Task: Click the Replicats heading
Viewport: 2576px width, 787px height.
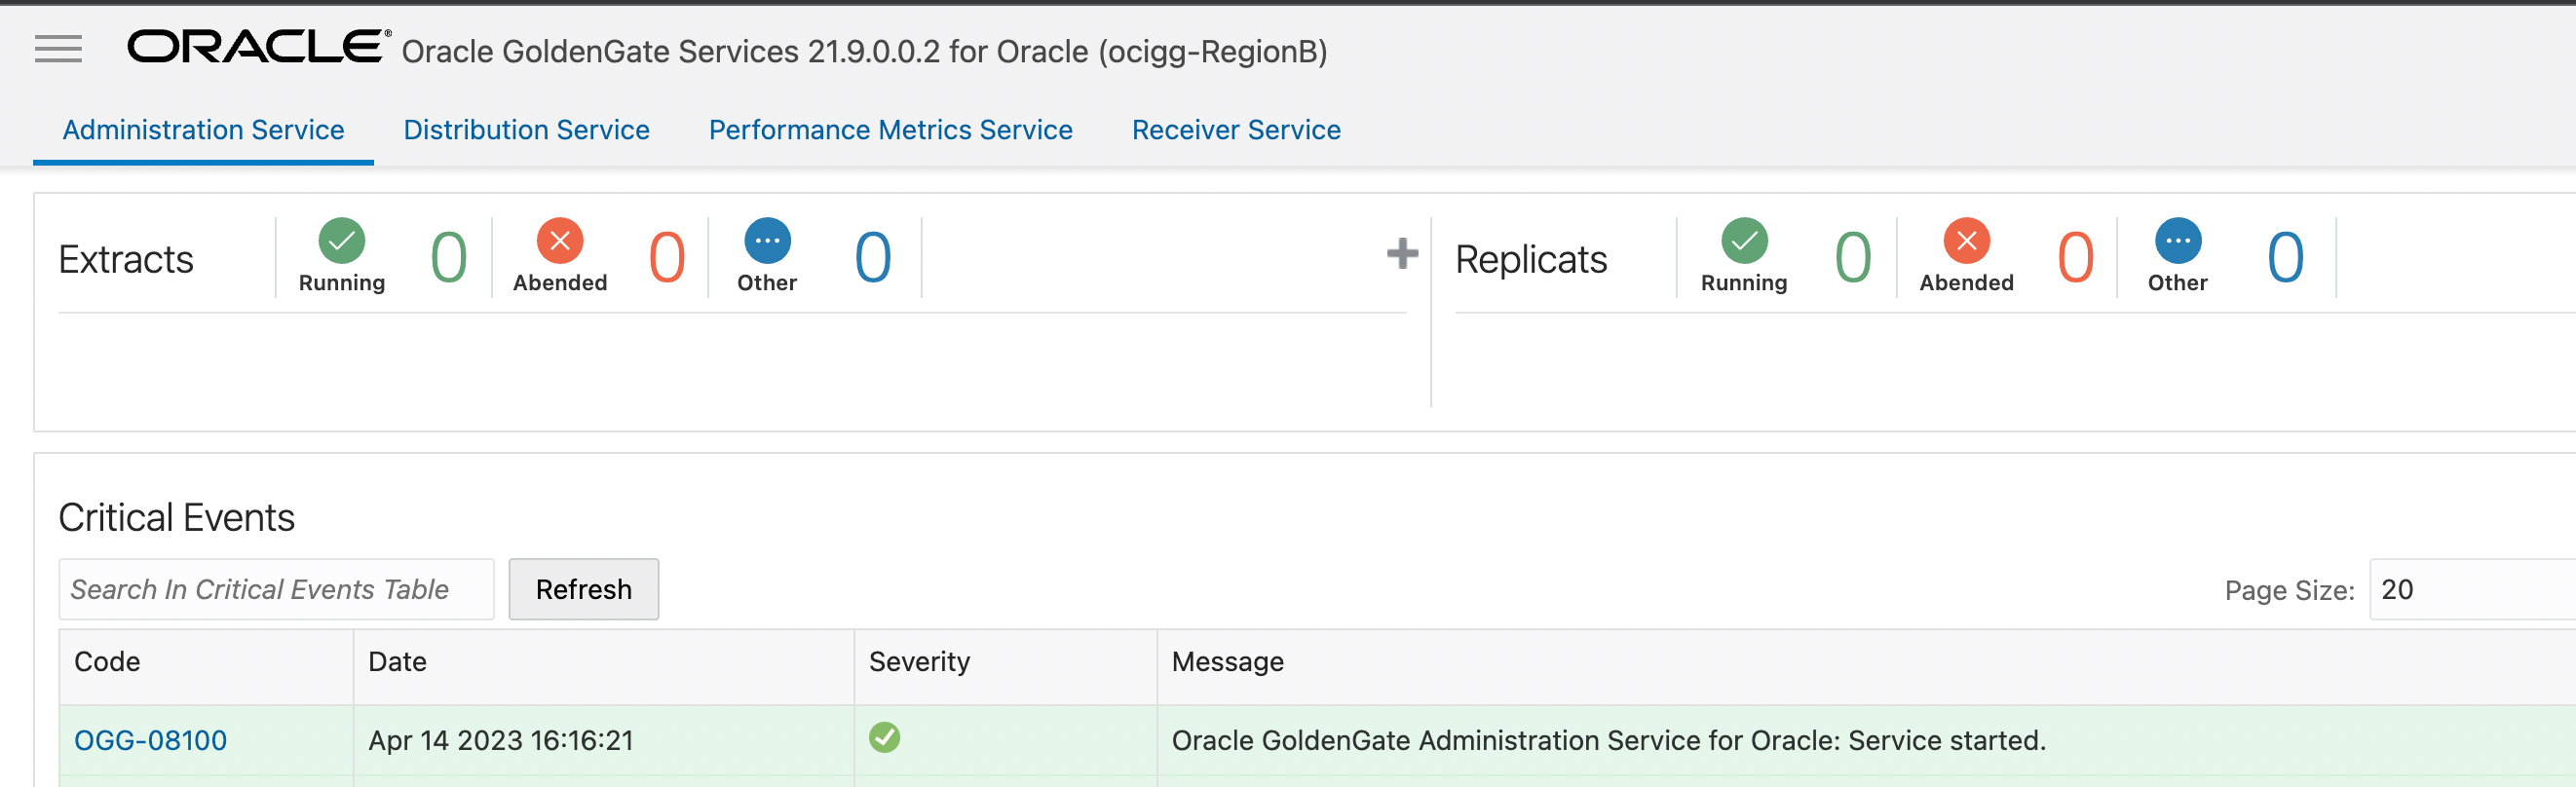Action: pyautogui.click(x=1531, y=260)
